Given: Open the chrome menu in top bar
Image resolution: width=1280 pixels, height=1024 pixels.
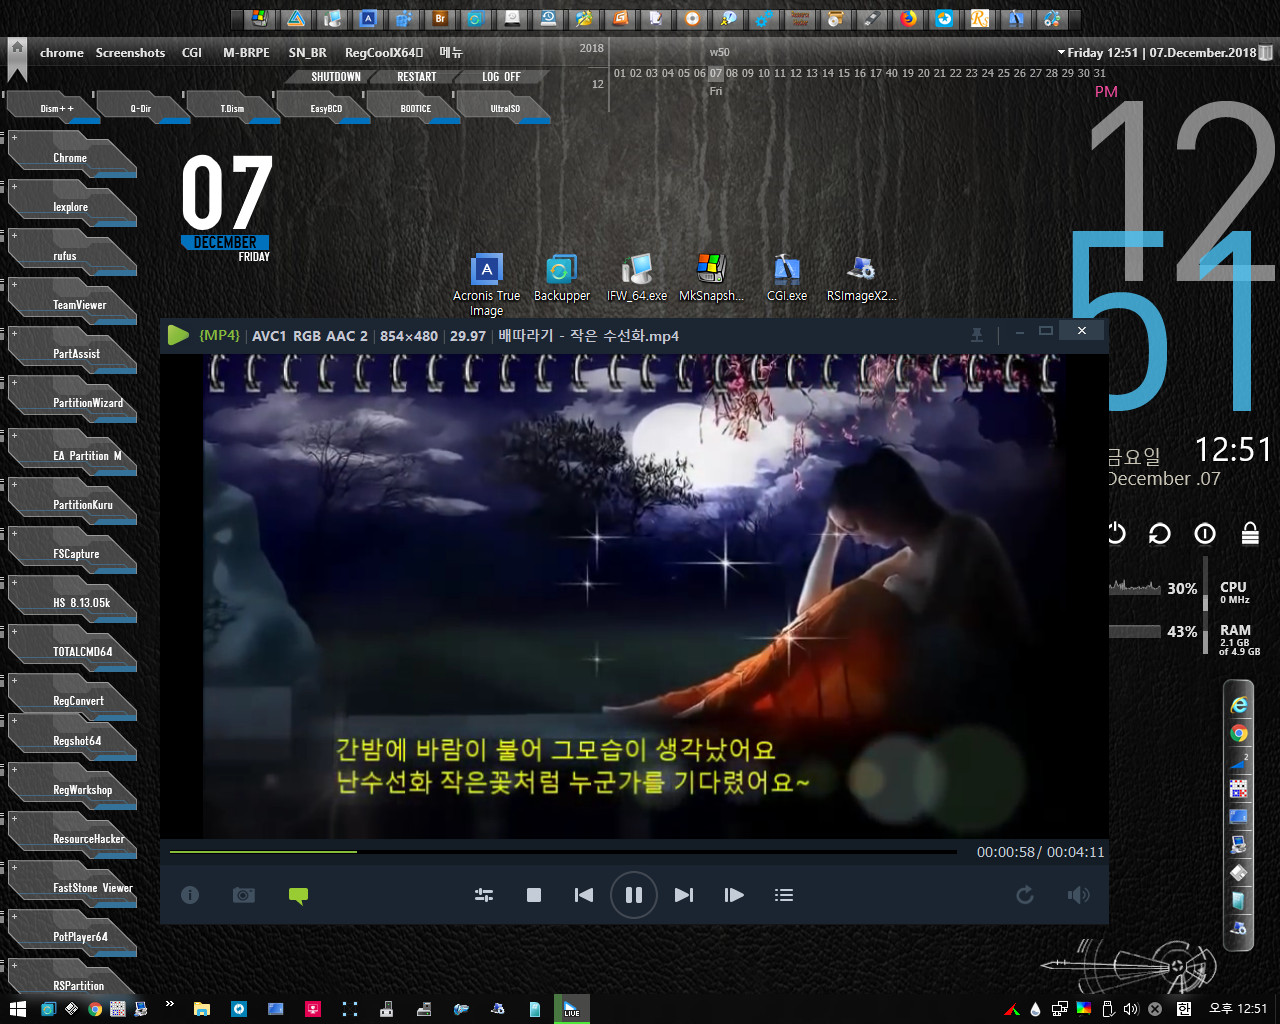Looking at the screenshot, I should (62, 53).
